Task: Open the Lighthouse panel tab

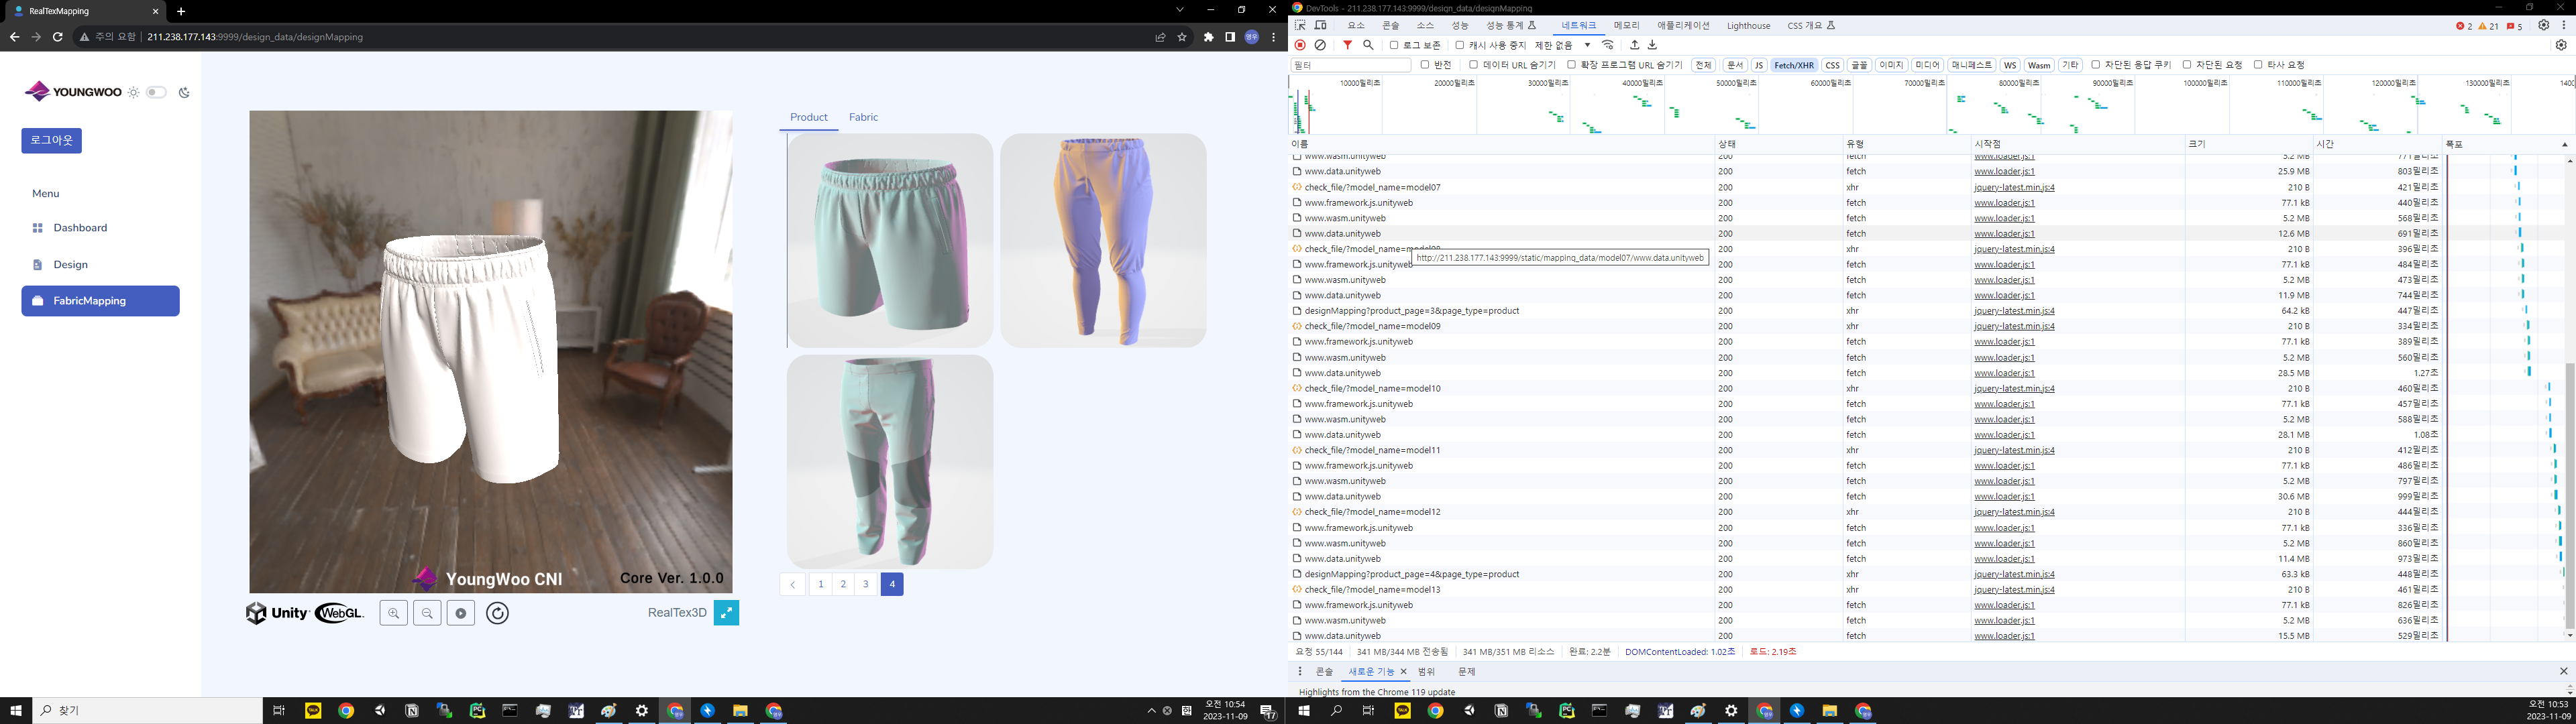Action: (1748, 25)
